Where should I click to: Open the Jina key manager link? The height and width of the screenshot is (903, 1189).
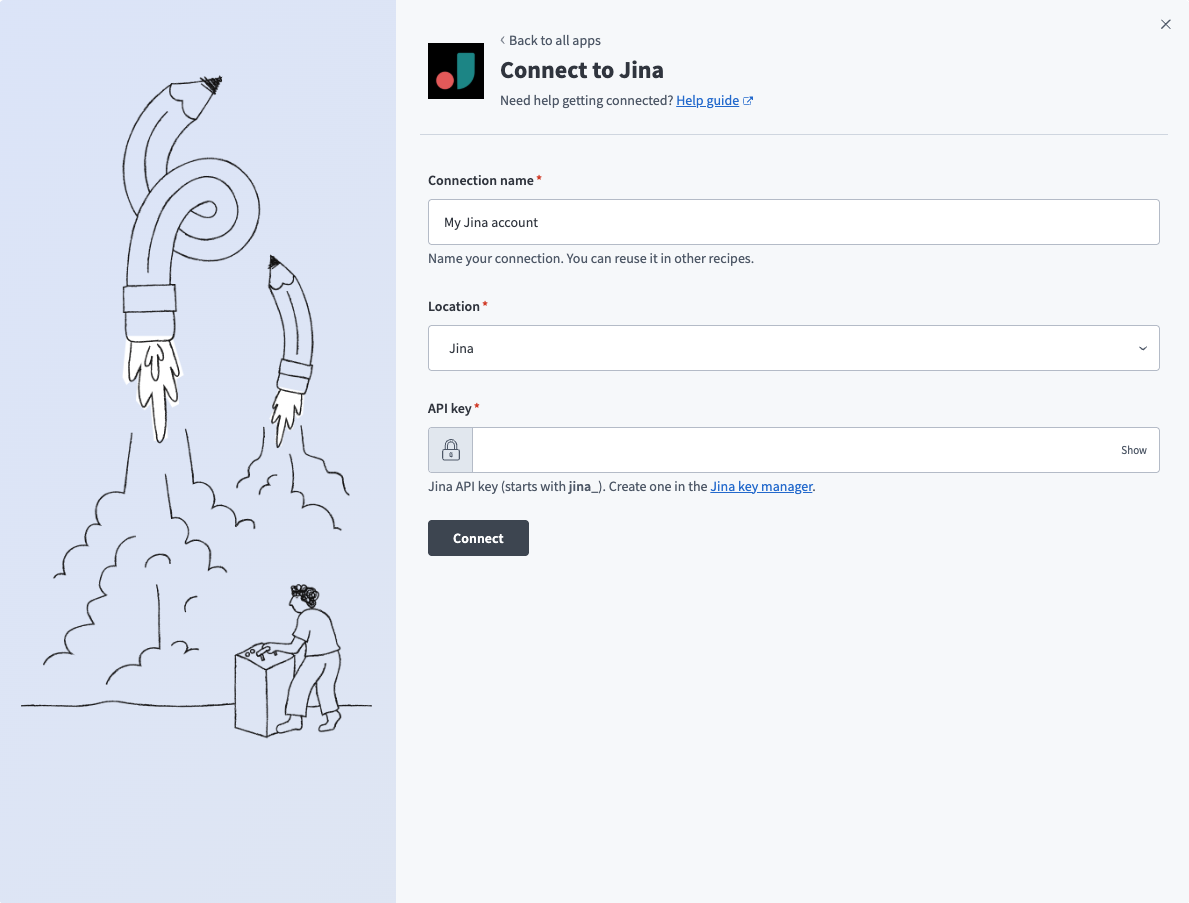click(761, 486)
